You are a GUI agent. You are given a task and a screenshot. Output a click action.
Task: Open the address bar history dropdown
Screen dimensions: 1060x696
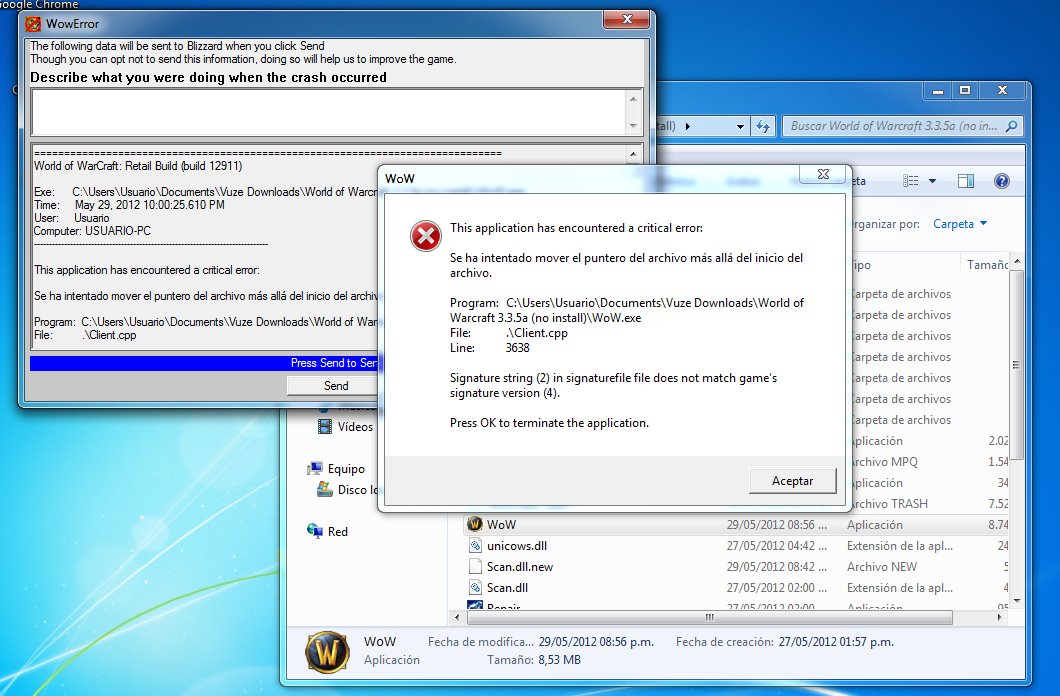tap(740, 126)
